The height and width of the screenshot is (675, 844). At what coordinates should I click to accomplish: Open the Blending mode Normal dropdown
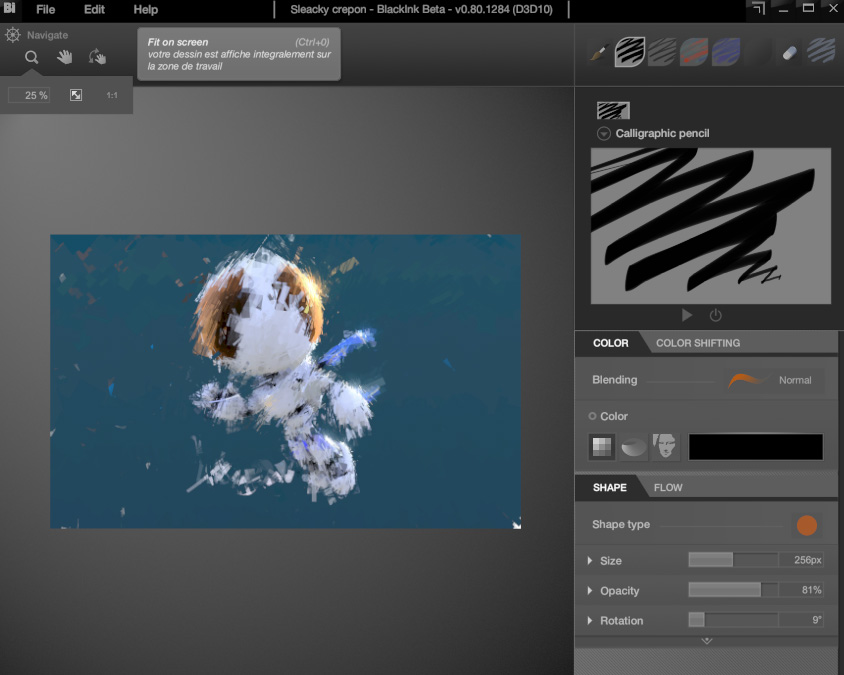[775, 380]
